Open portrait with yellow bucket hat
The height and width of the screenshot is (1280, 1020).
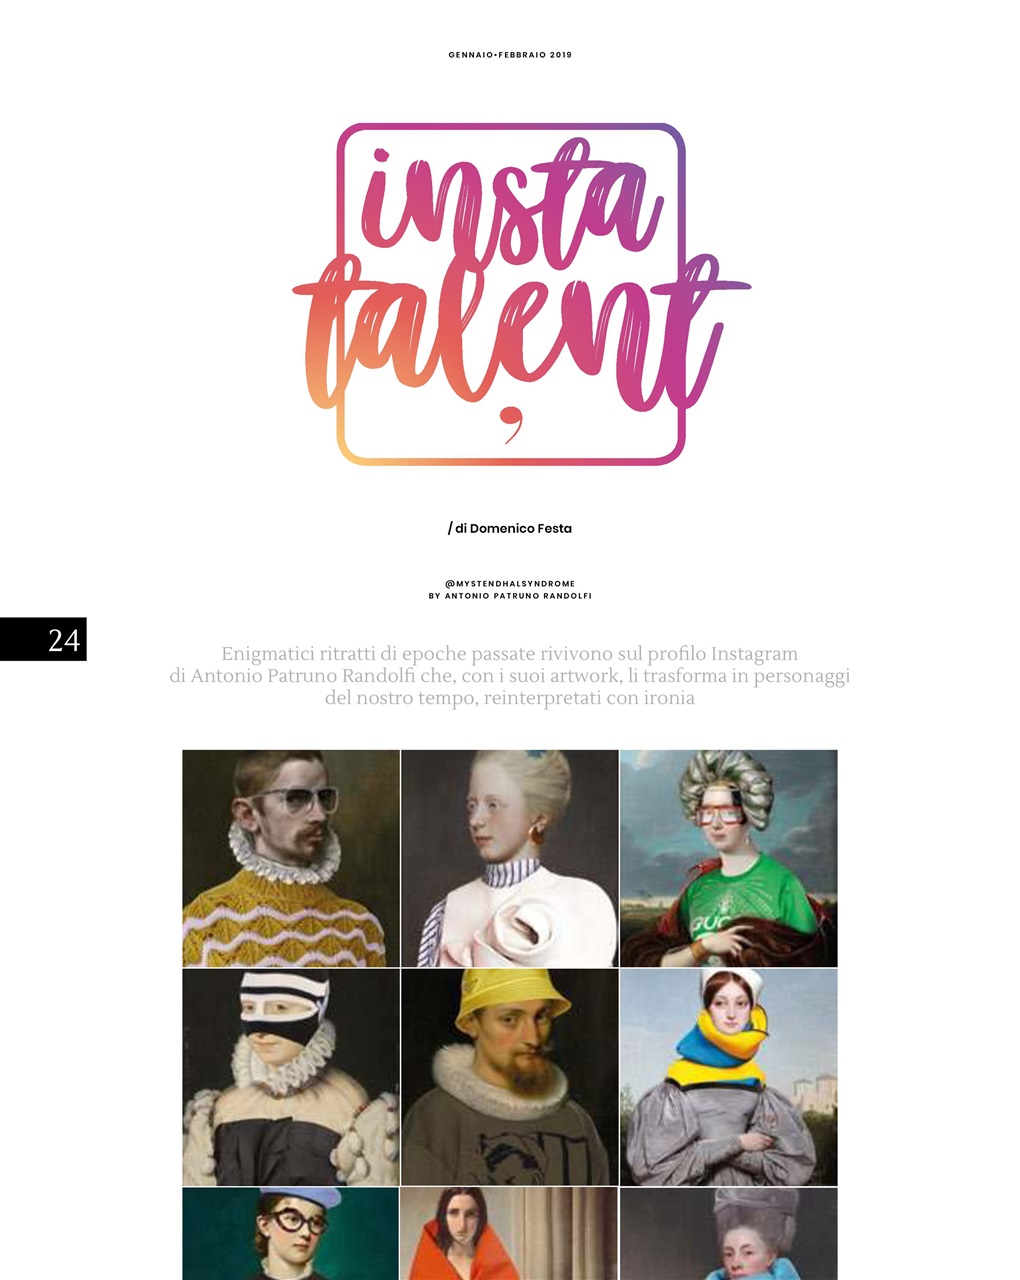coord(510,1077)
